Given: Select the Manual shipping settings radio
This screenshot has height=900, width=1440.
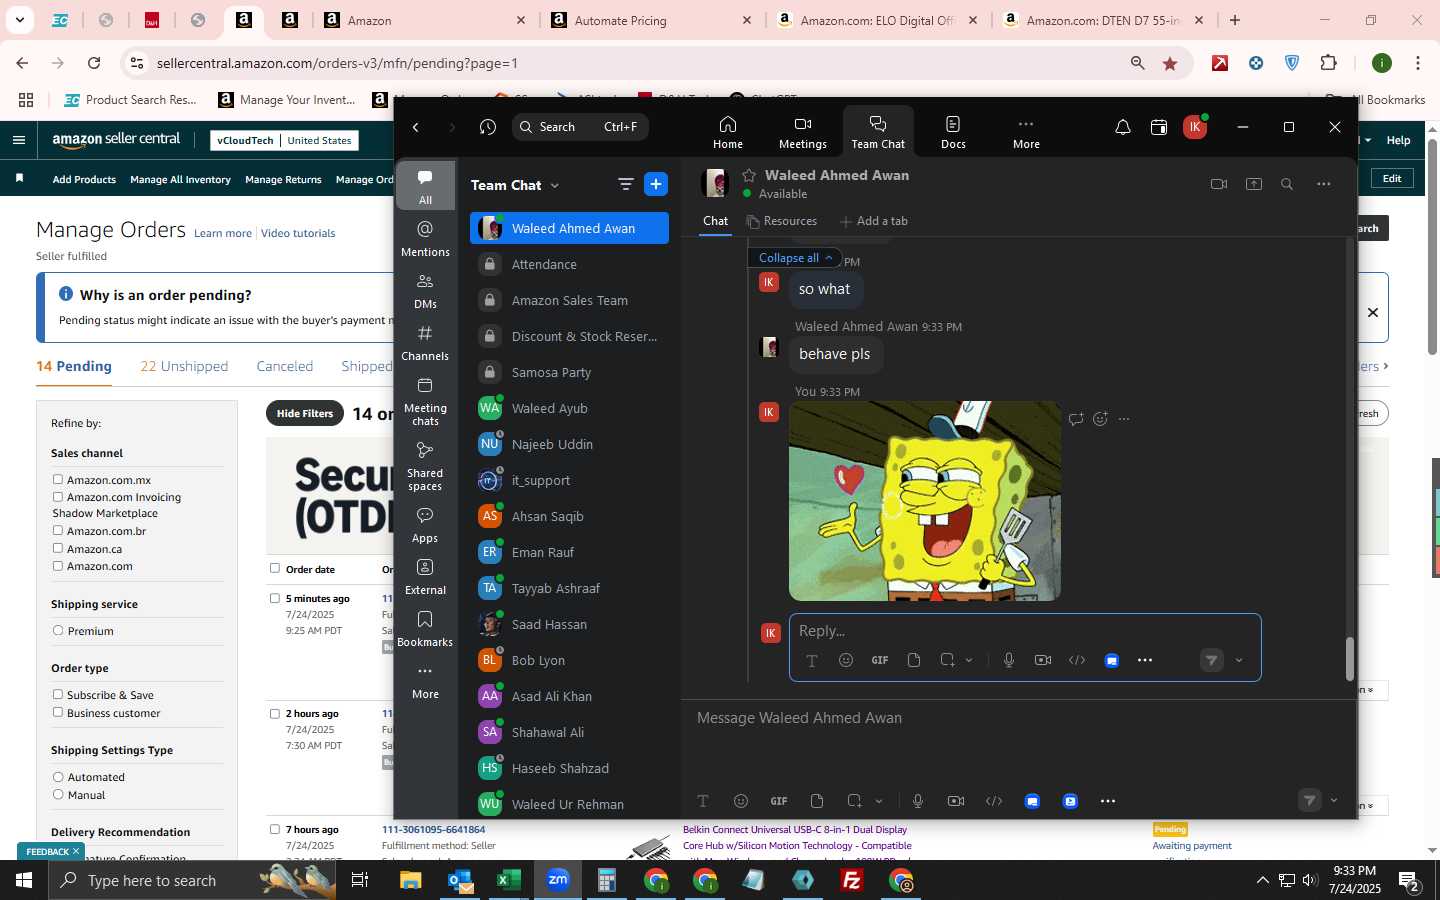Looking at the screenshot, I should tap(58, 795).
